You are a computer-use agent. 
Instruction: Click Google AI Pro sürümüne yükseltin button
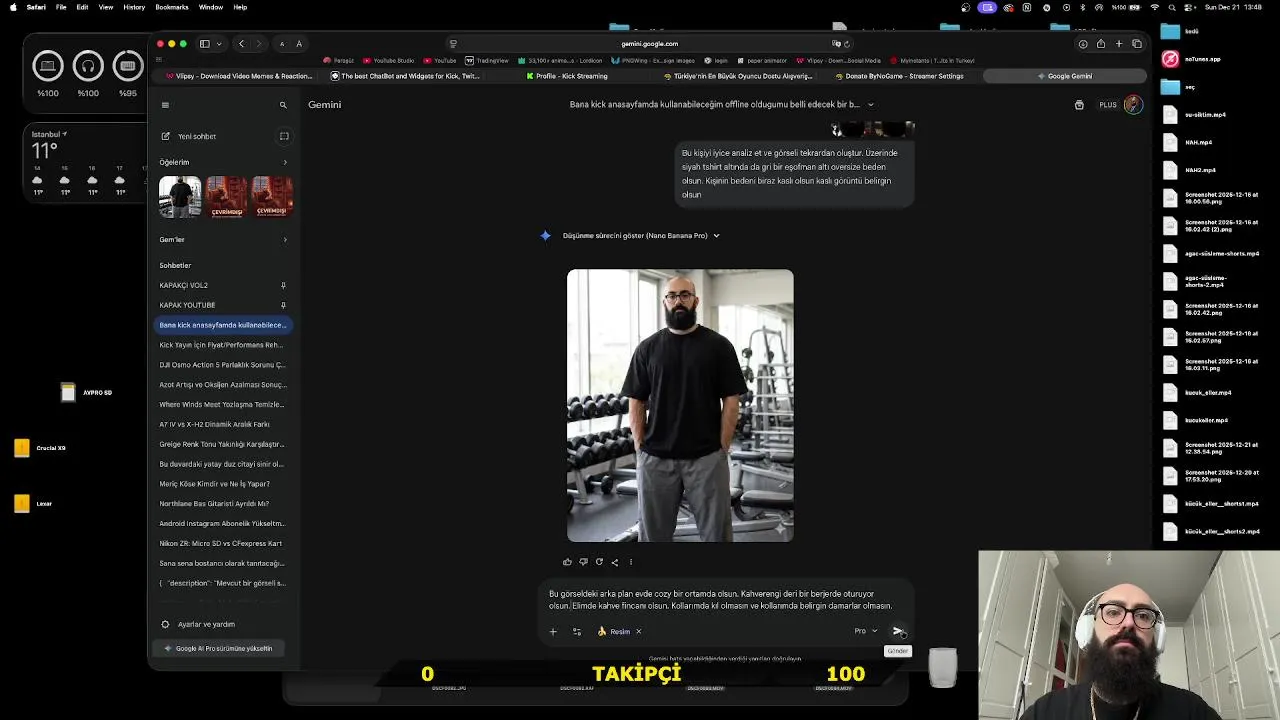point(219,648)
